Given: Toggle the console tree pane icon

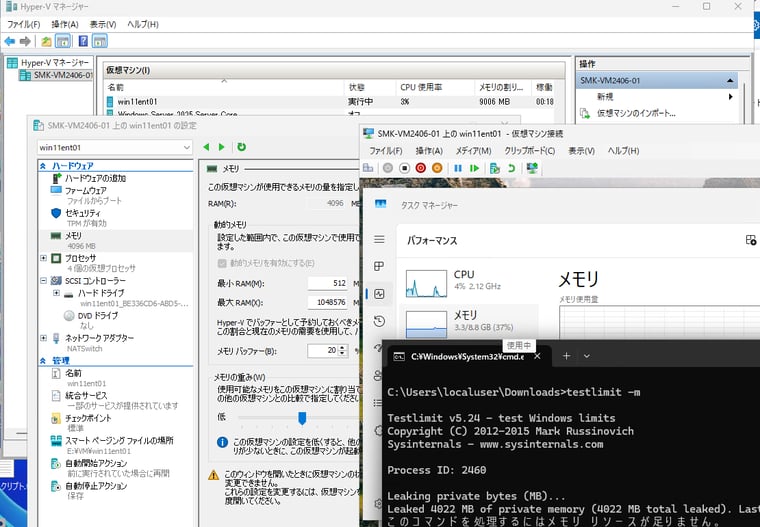Looking at the screenshot, I should 63,42.
